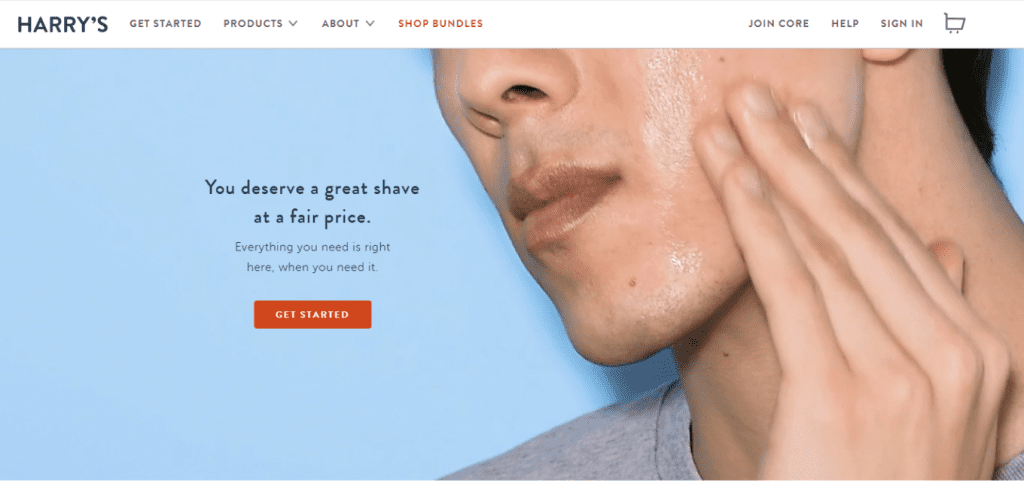Expand the Products dropdown chevron
Image resolution: width=1024 pixels, height=498 pixels.
click(293, 23)
